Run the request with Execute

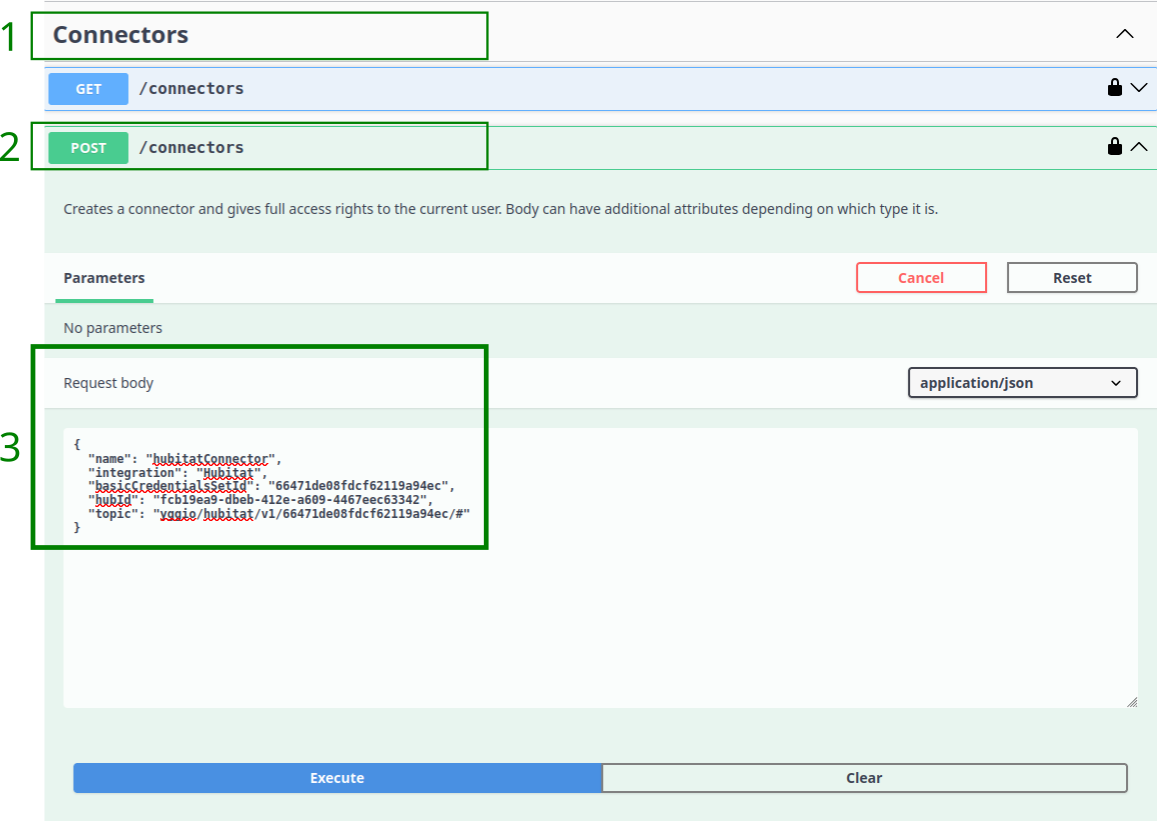point(337,778)
